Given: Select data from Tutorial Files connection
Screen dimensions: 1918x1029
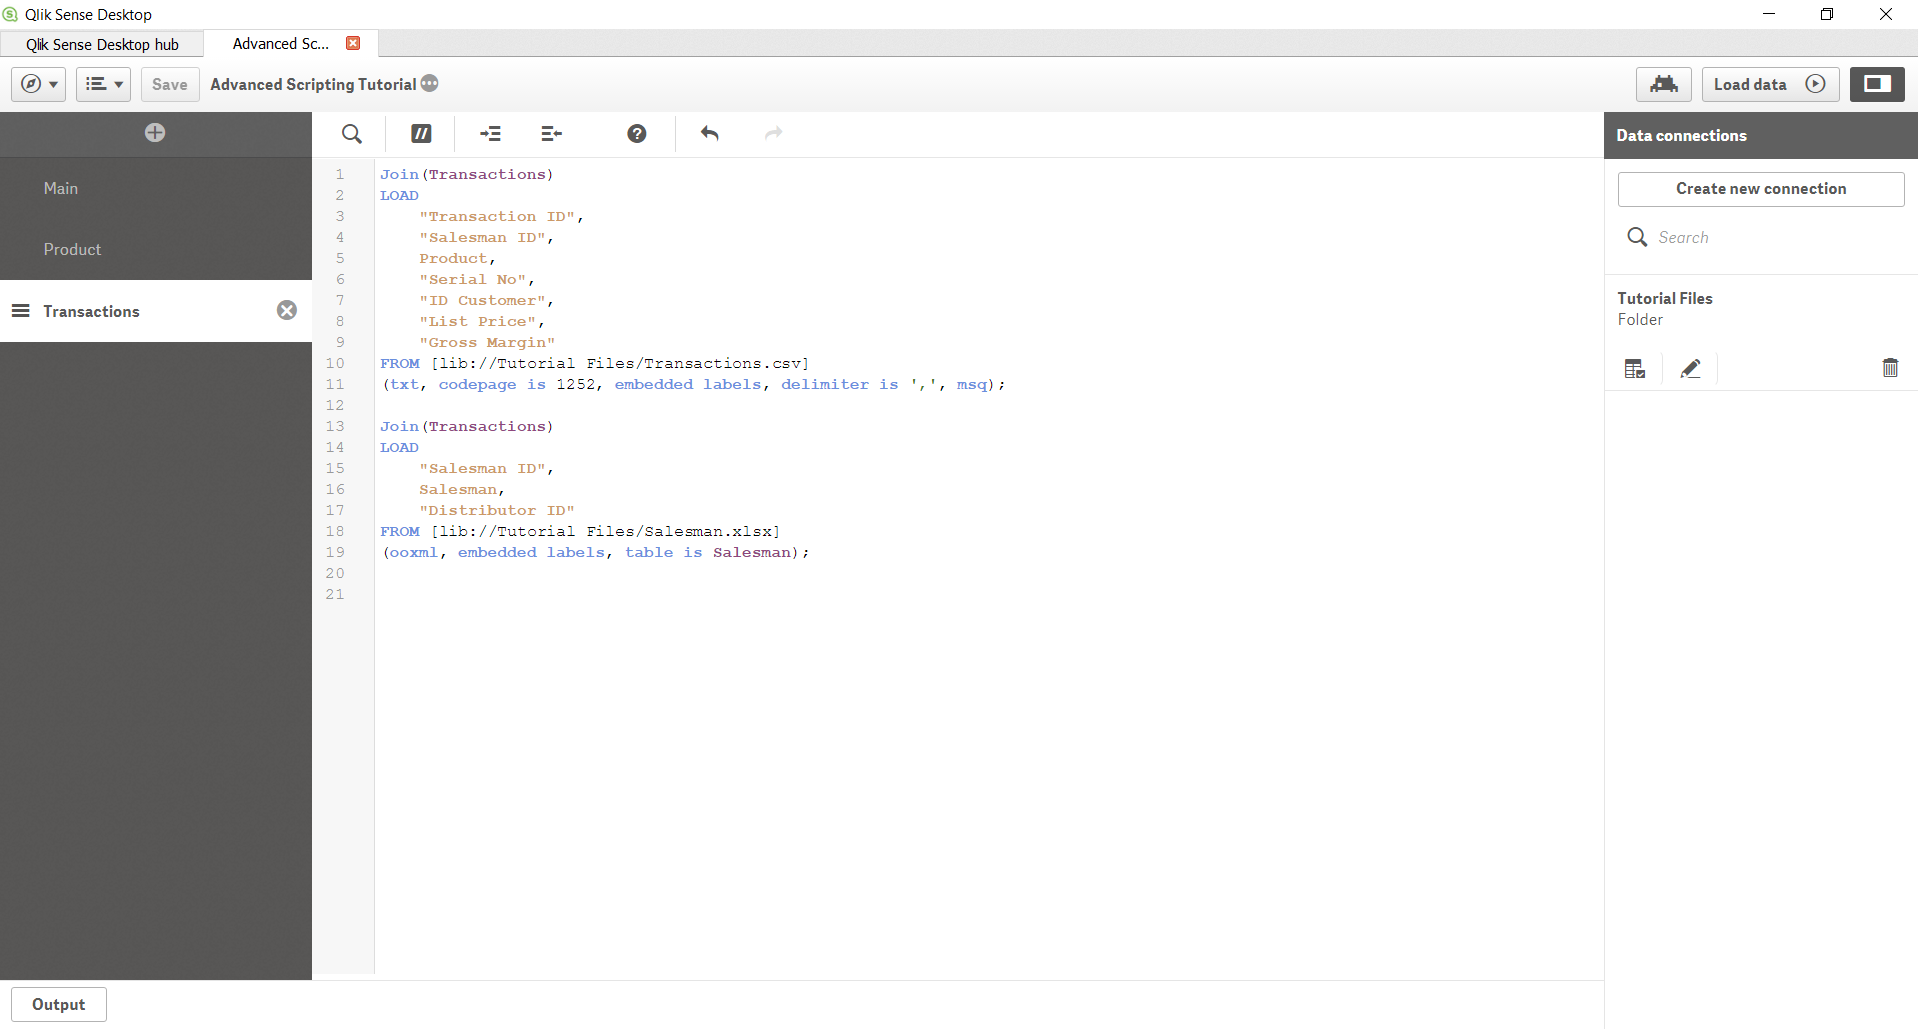Looking at the screenshot, I should click(x=1635, y=369).
